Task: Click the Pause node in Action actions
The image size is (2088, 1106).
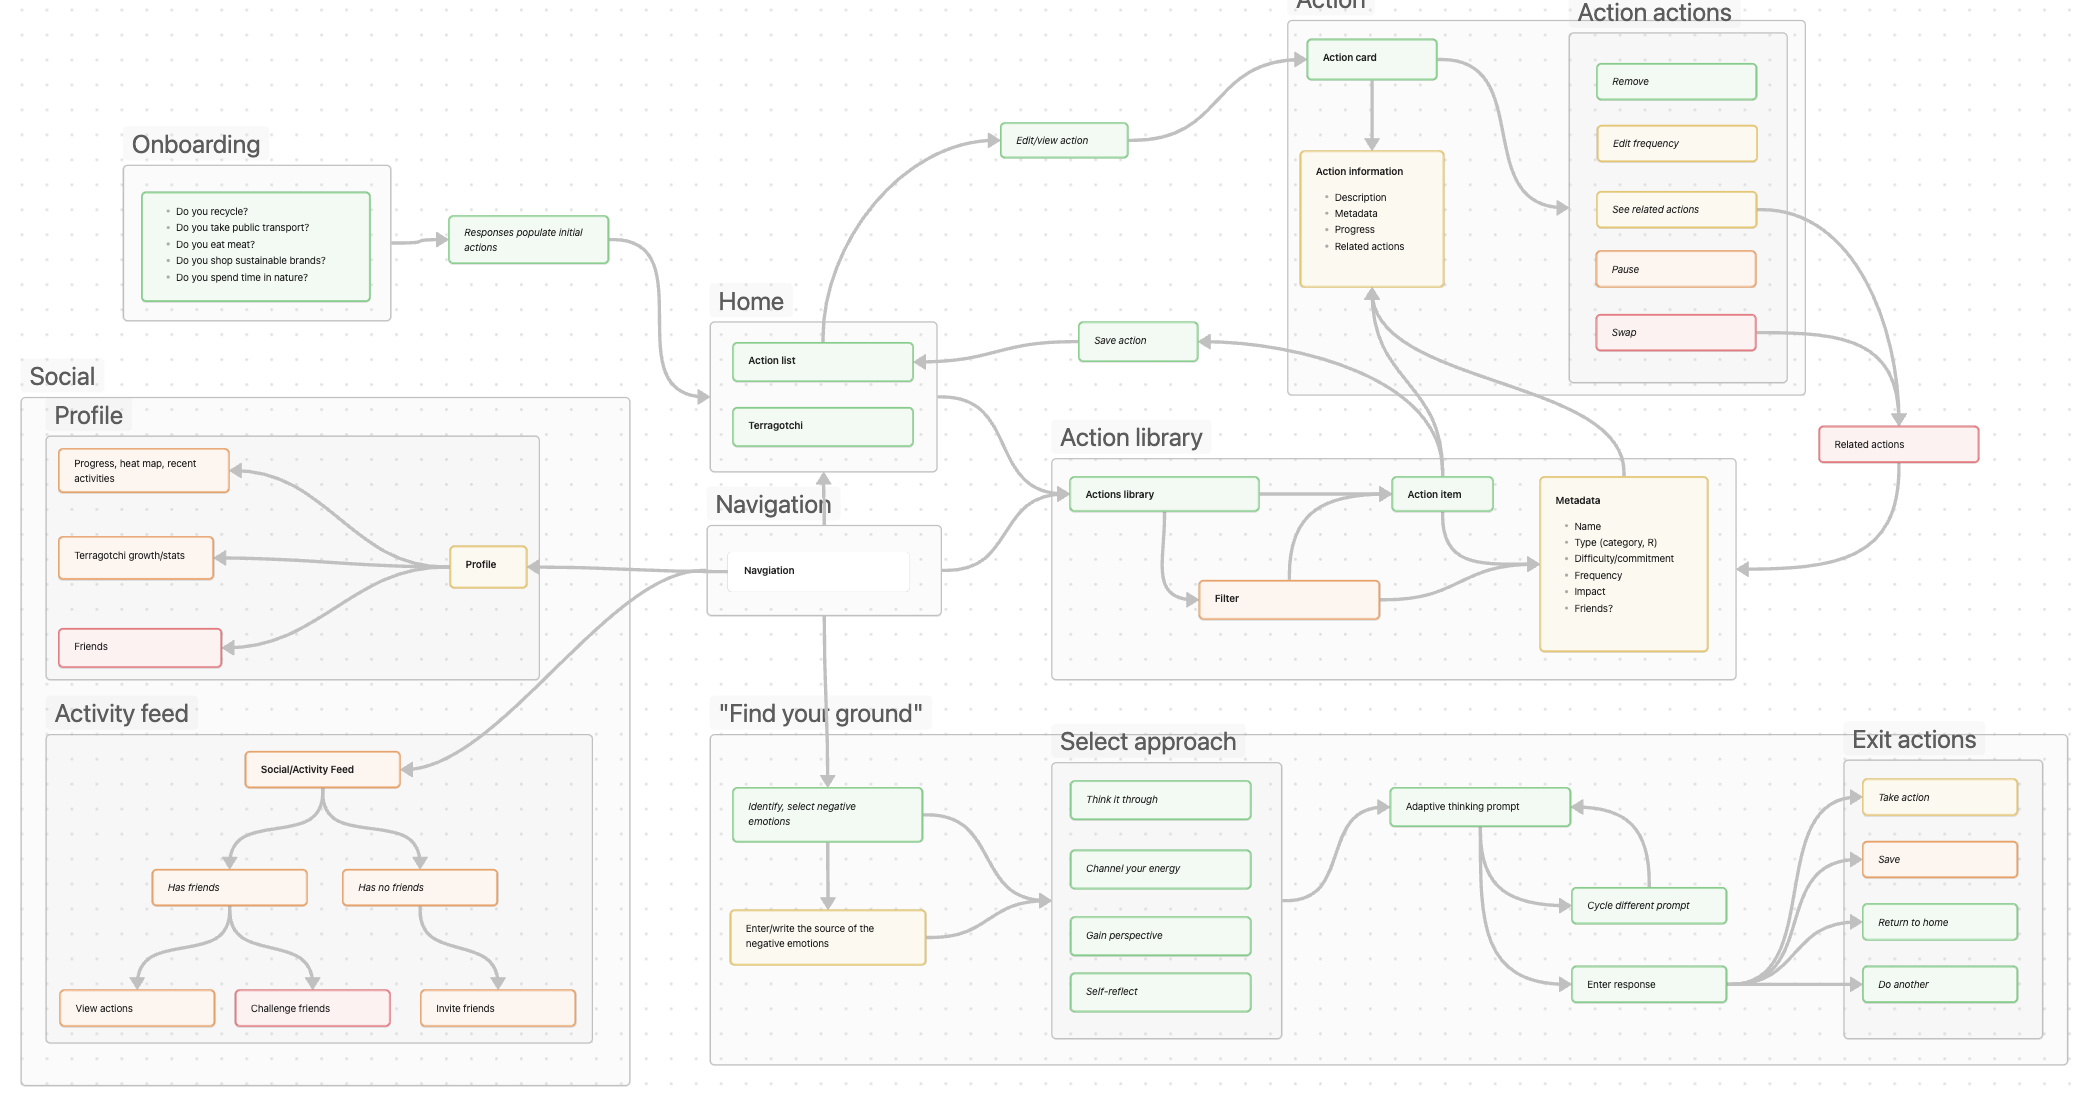Action: point(1675,269)
